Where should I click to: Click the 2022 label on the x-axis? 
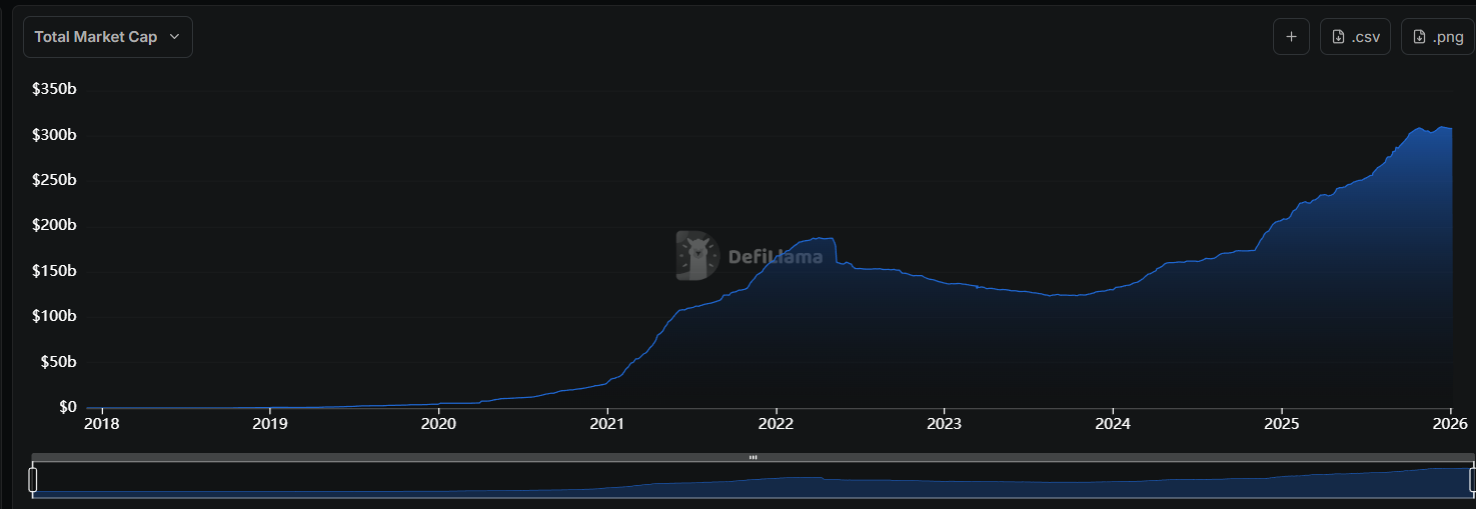[x=776, y=424]
